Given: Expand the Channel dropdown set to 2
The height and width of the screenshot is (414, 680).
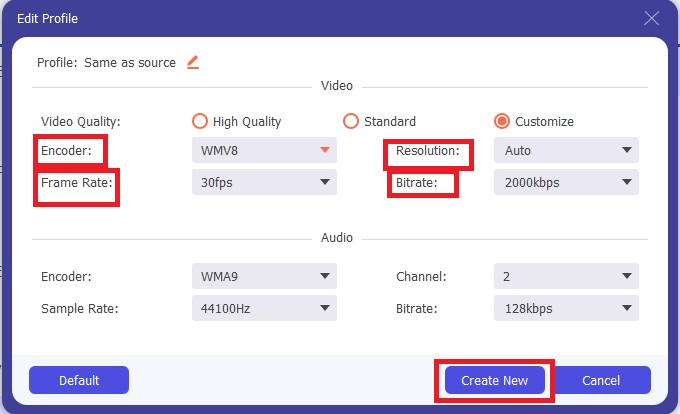Looking at the screenshot, I should (566, 275).
